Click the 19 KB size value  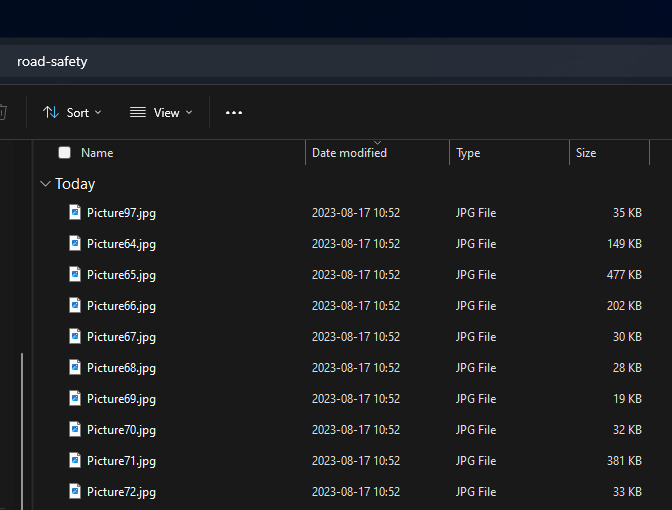(x=627, y=399)
